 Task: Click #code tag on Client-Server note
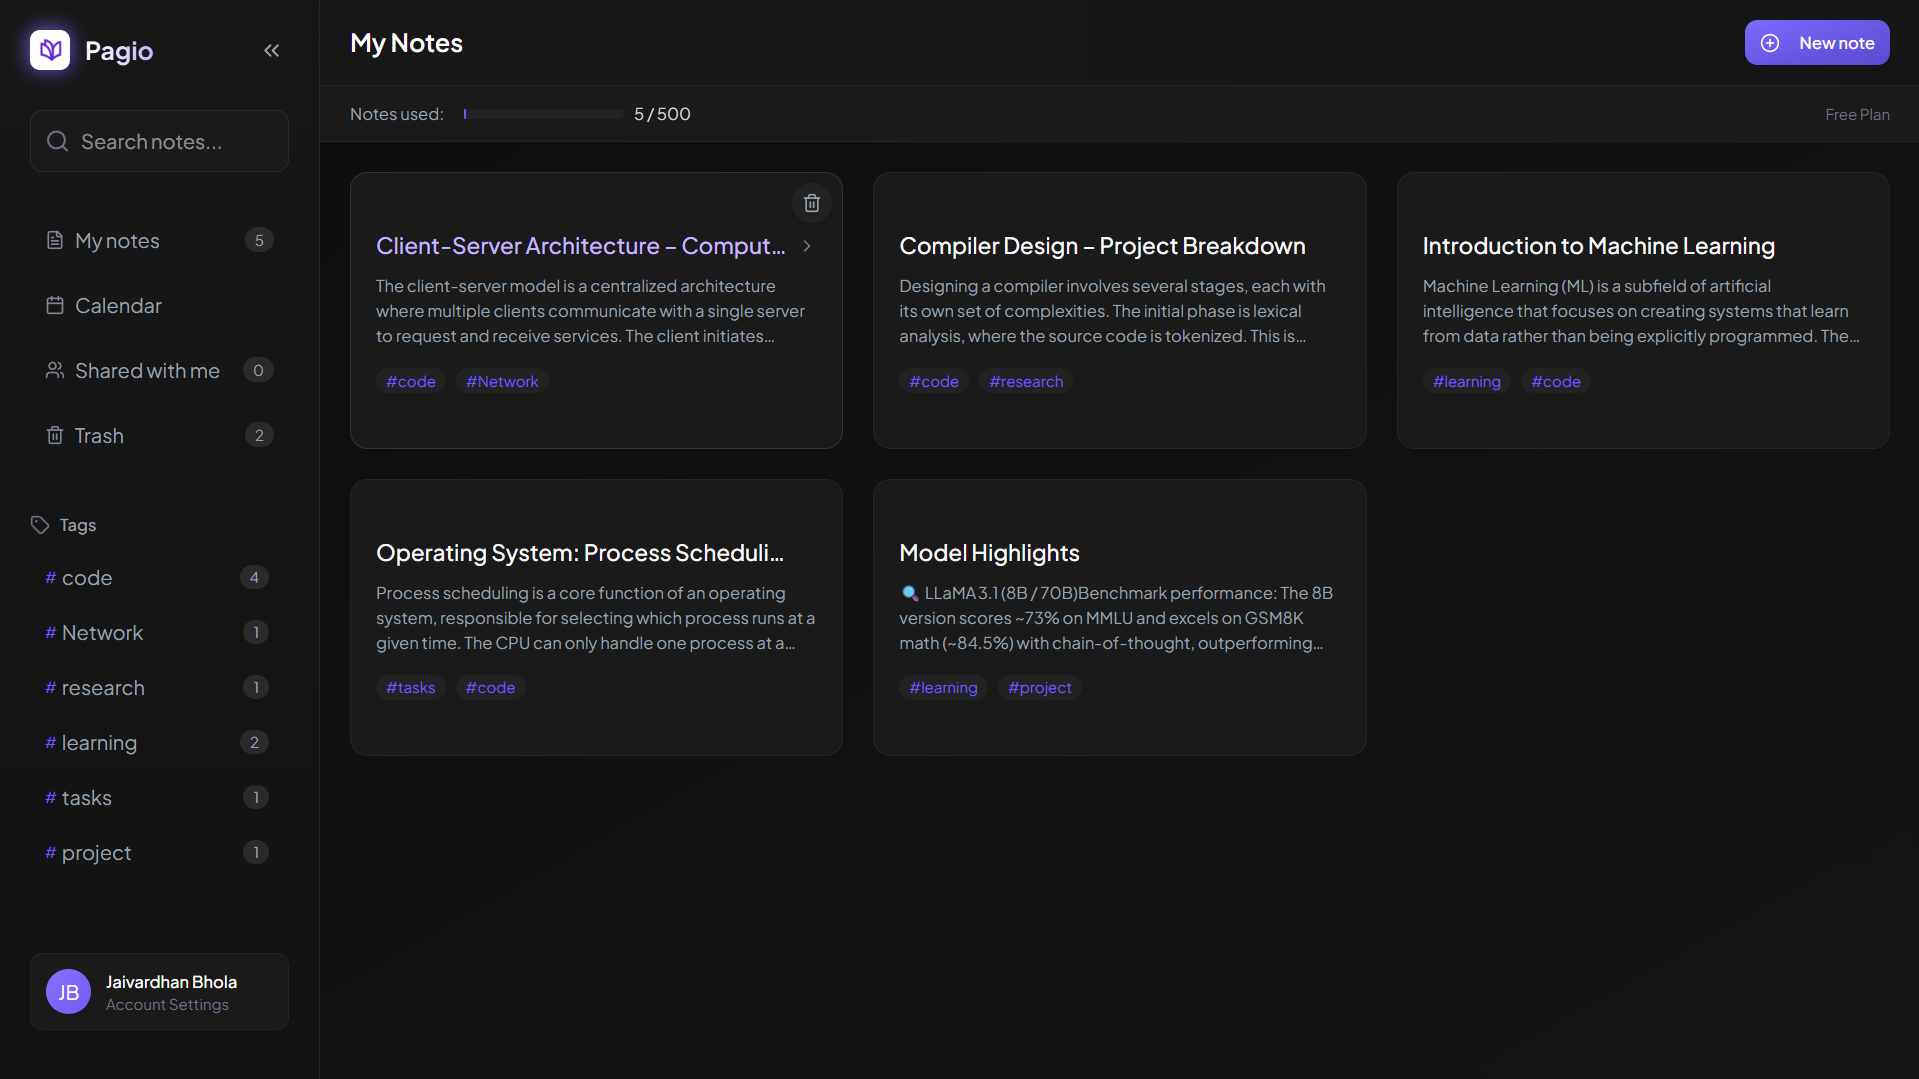click(411, 381)
